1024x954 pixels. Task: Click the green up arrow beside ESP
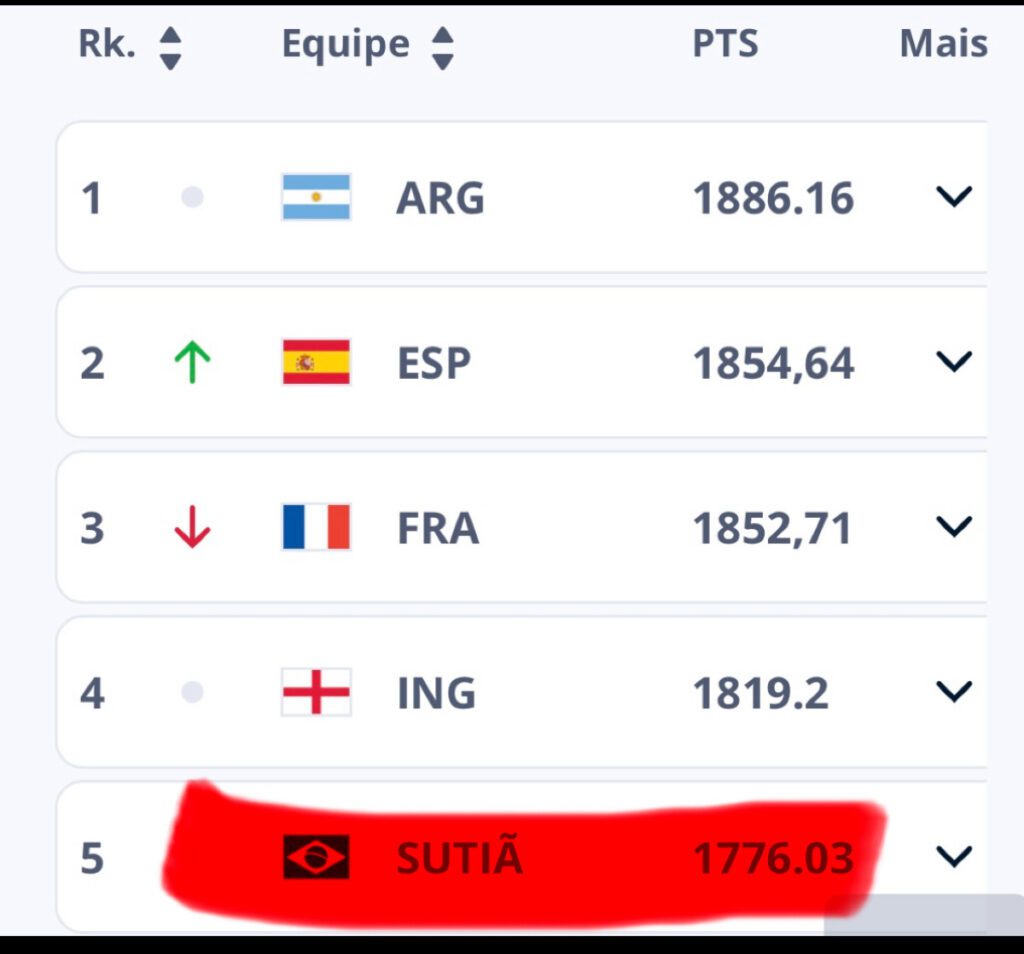pyautogui.click(x=192, y=362)
